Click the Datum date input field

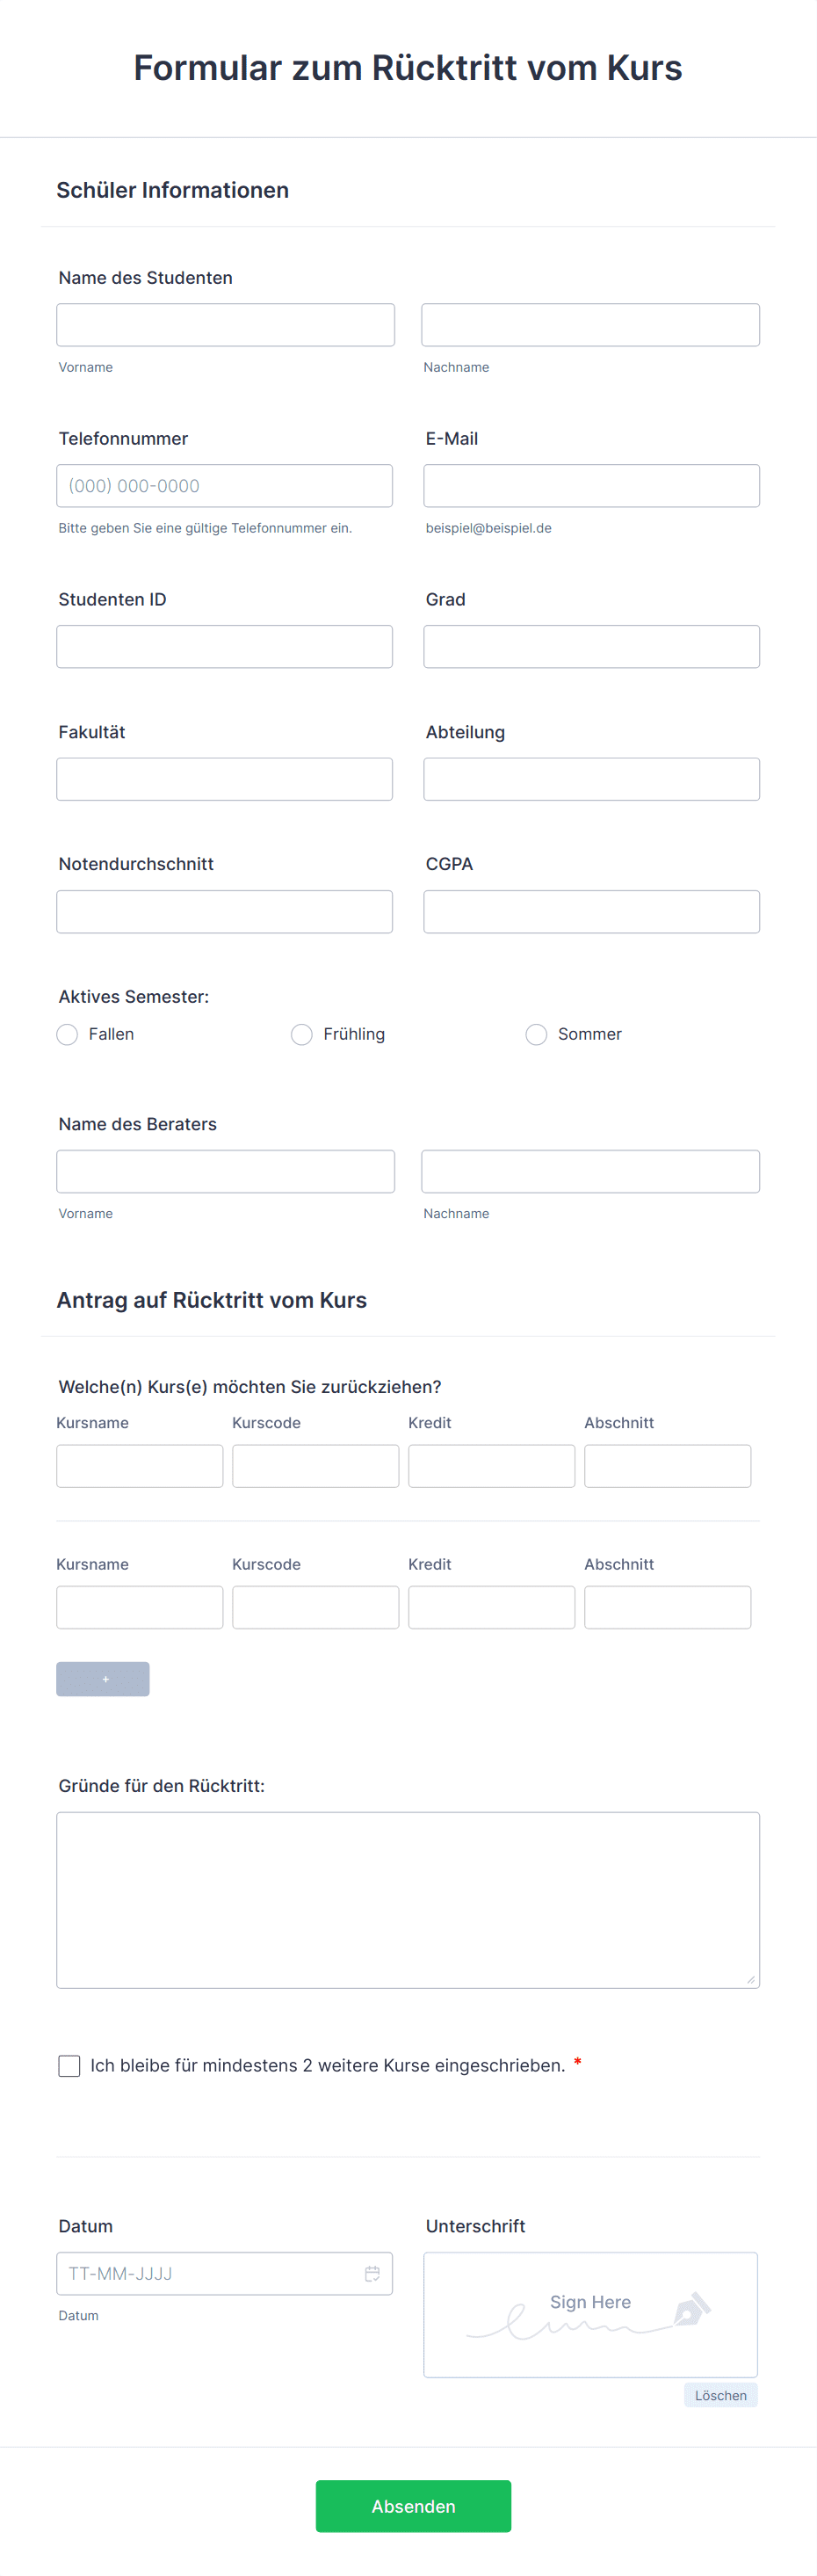click(210, 2273)
